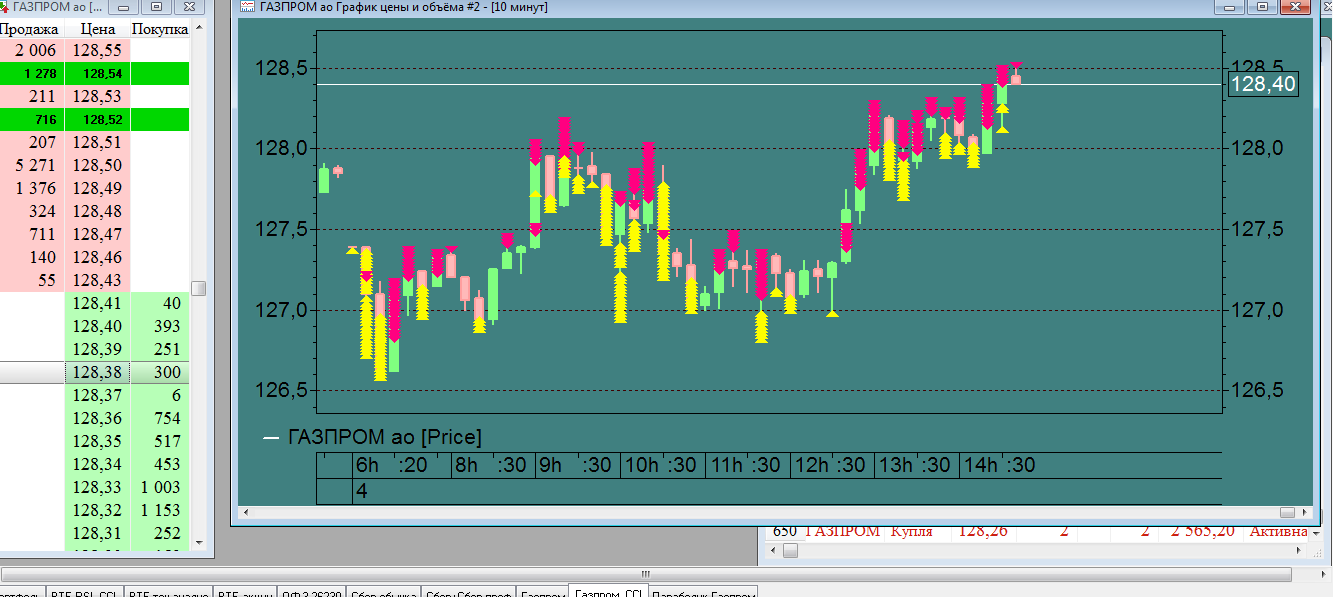
Task: Select order number 650 in the orders table
Action: click(x=785, y=531)
